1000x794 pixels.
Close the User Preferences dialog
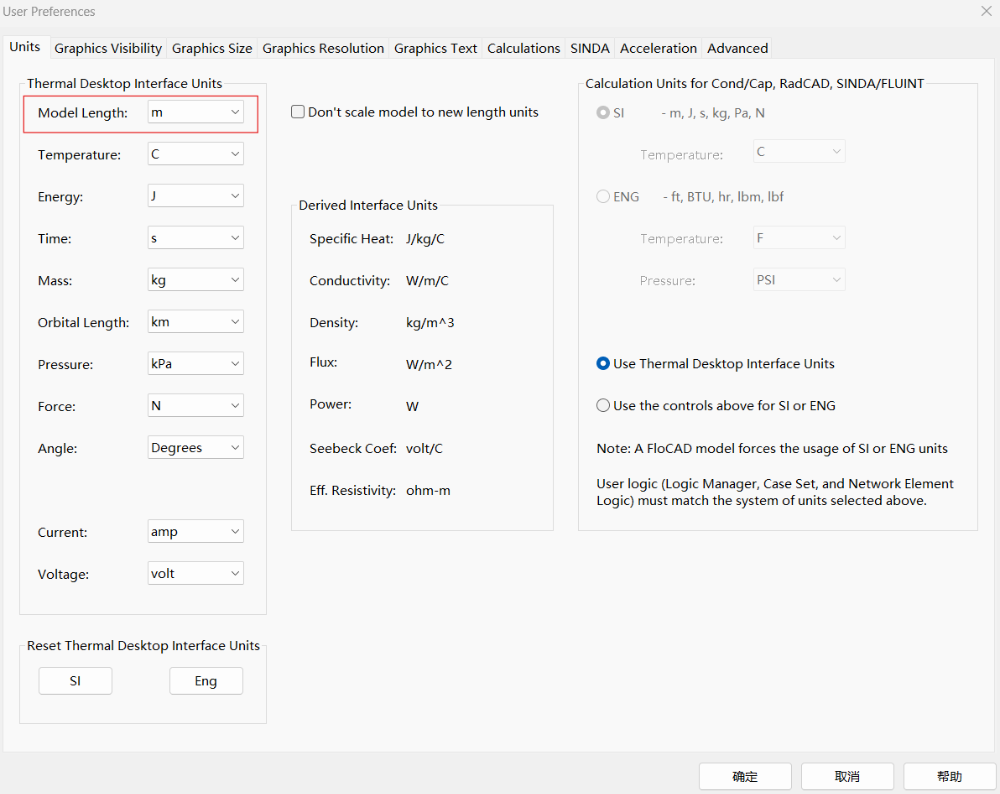point(985,11)
